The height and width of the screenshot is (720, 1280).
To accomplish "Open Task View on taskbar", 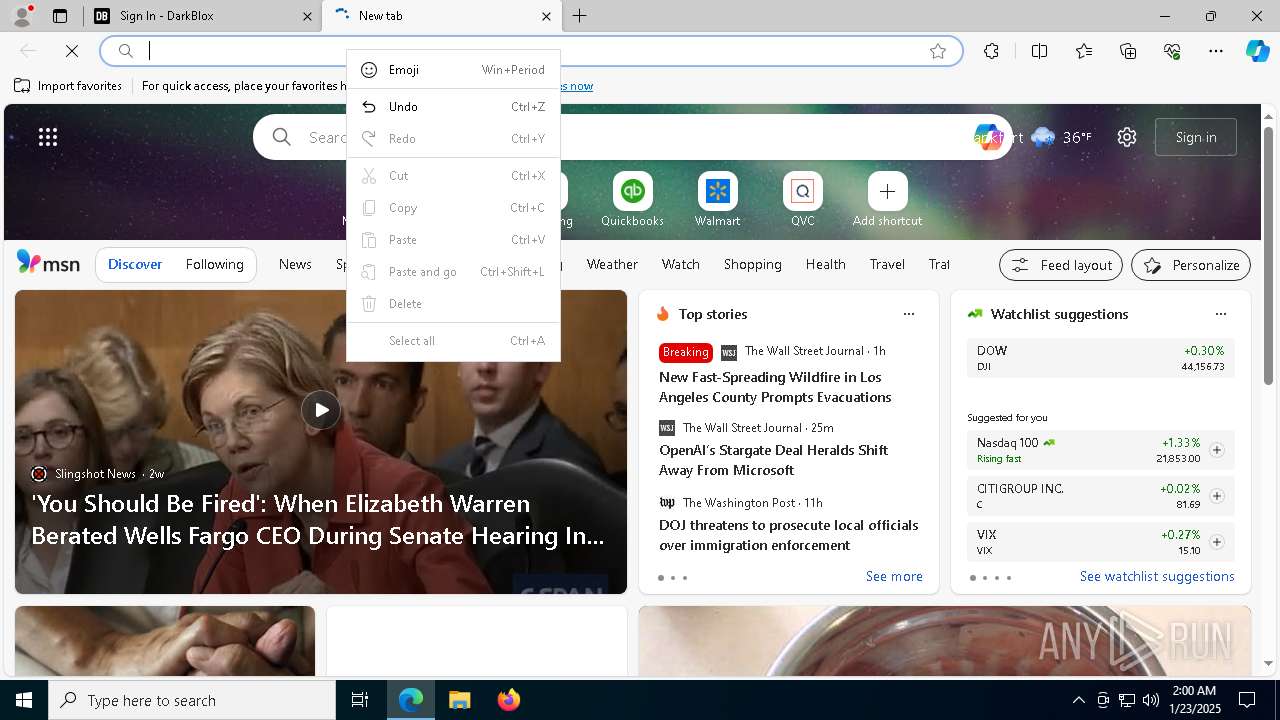I will (x=360, y=700).
